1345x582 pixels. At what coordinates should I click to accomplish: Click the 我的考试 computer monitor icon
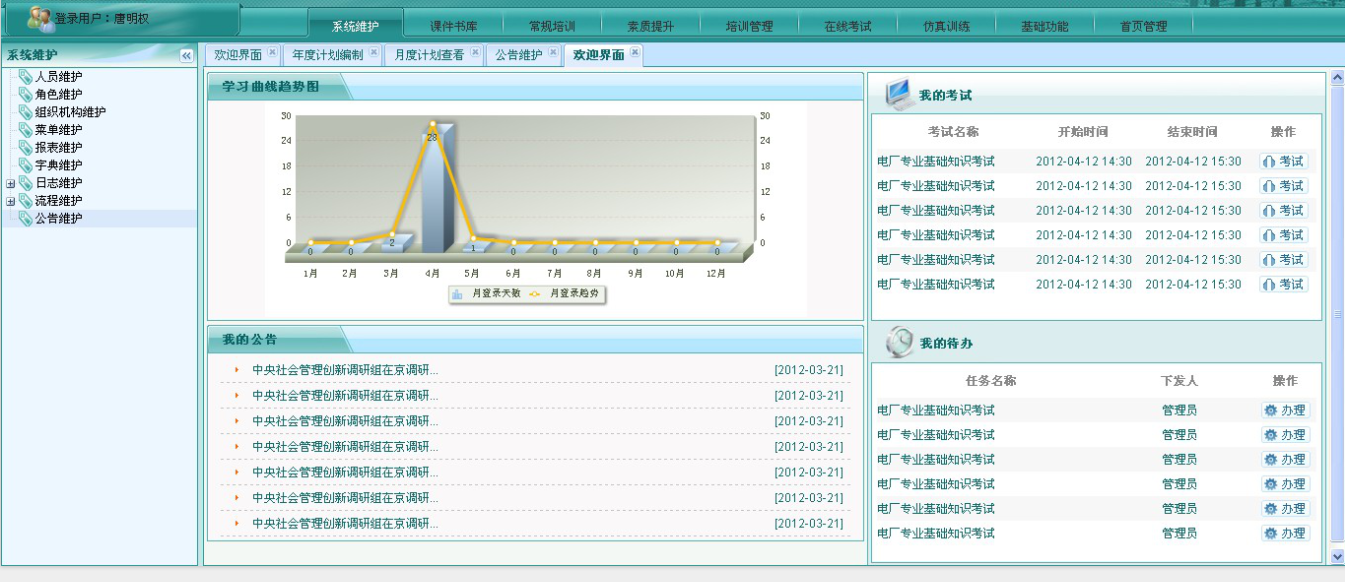click(x=899, y=93)
